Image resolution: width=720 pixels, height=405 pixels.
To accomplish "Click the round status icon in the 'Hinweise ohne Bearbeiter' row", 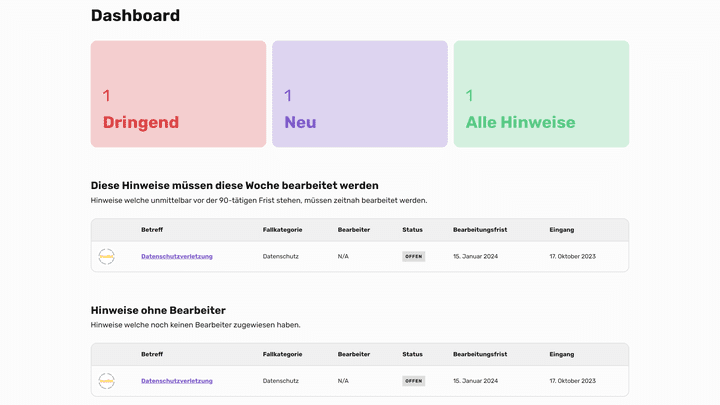I will pos(107,380).
